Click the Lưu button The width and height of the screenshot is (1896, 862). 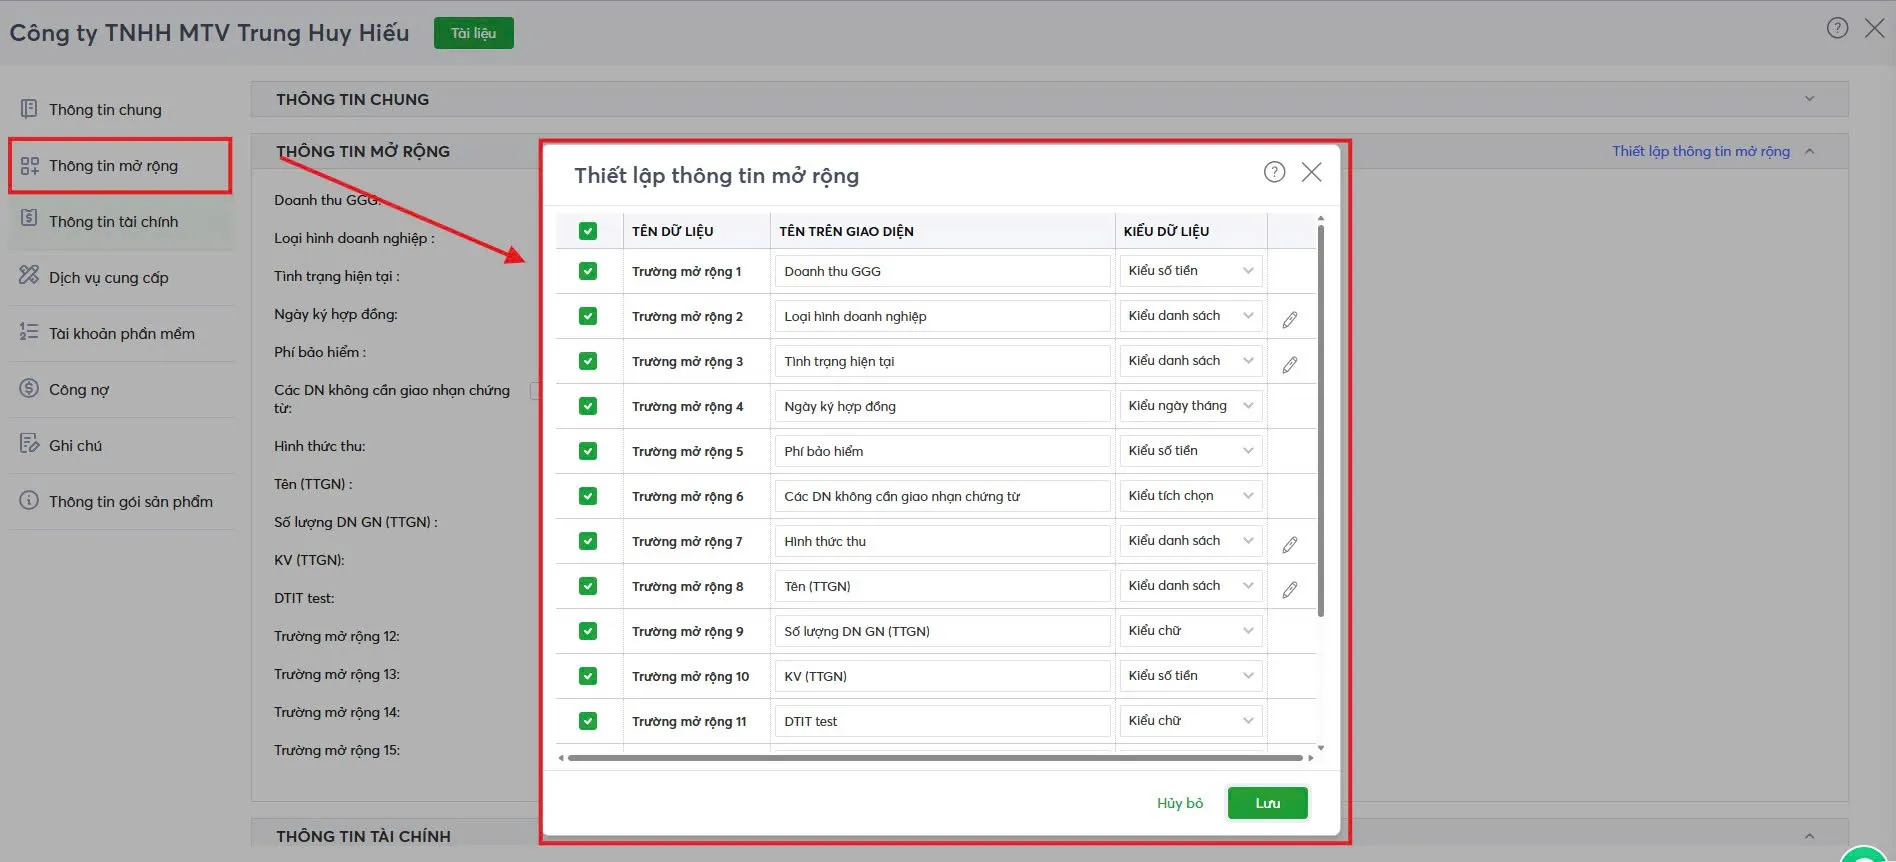(x=1267, y=803)
